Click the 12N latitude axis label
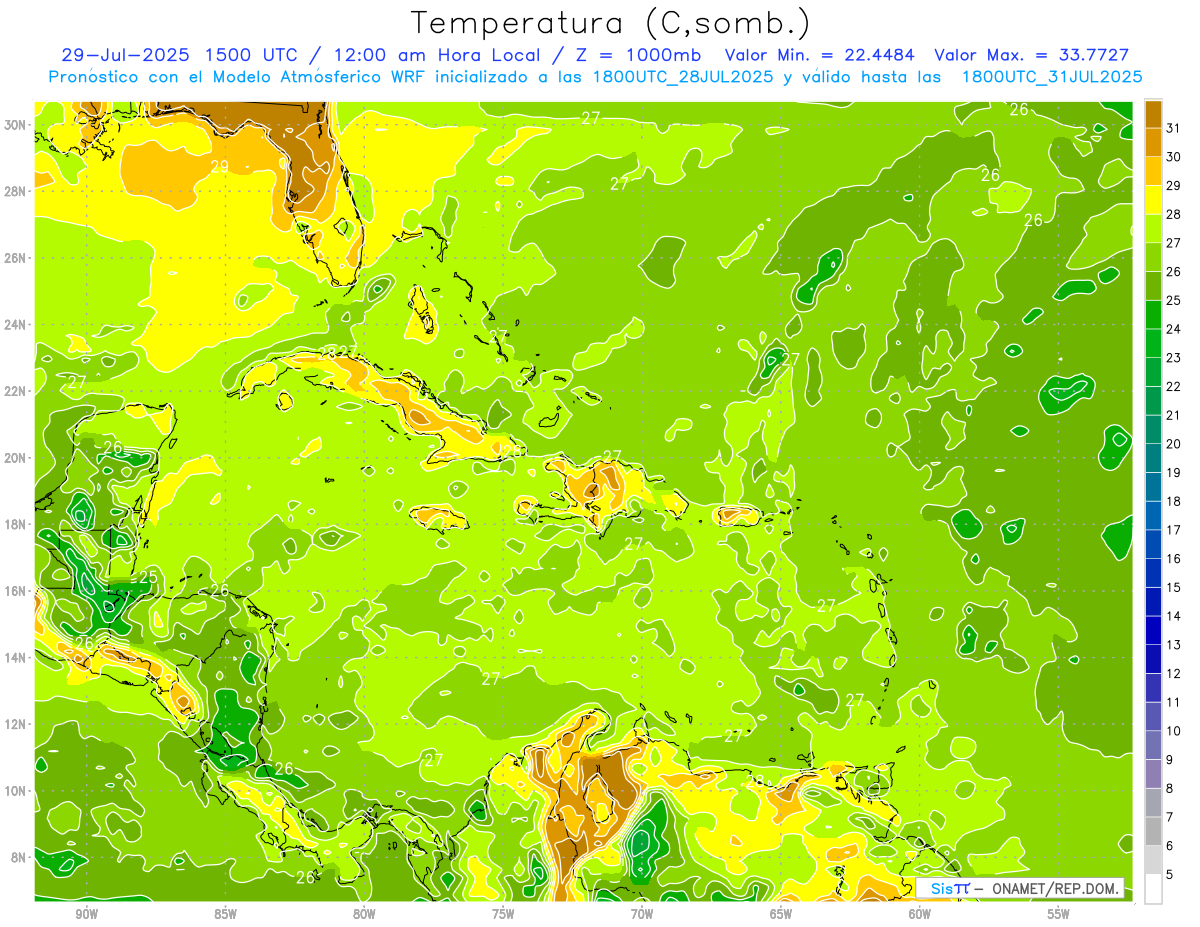1200x927 pixels. coord(16,724)
